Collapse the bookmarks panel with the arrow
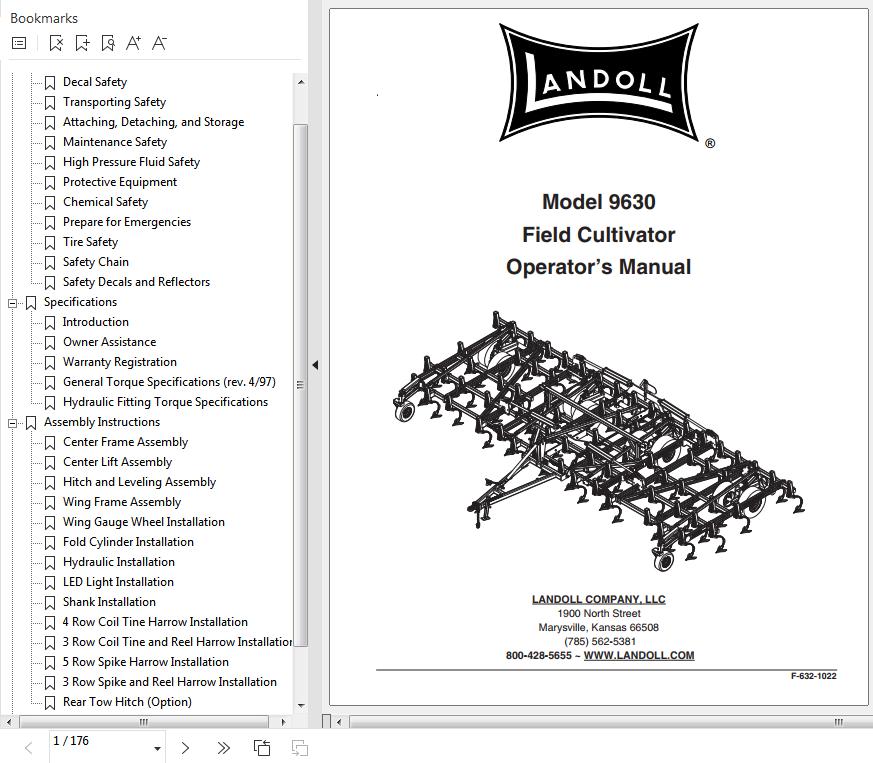 click(316, 365)
